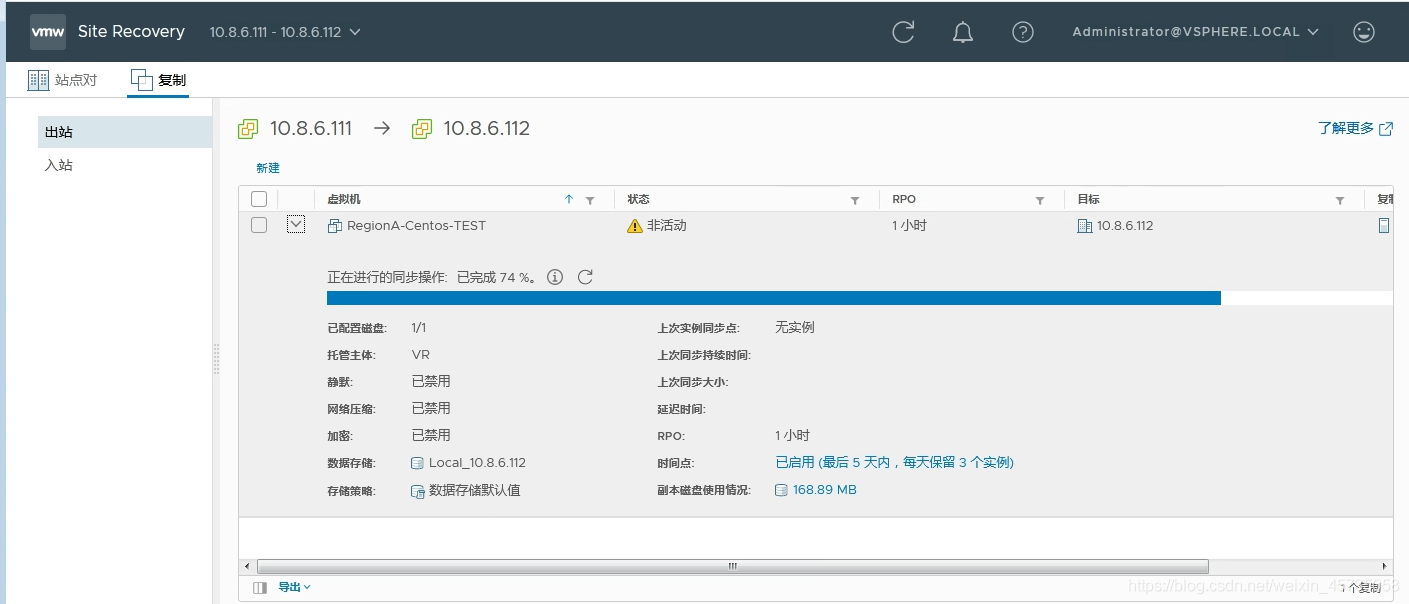
Task: Open the Administrator@VSPHERE.LOCAL user menu
Action: point(1195,32)
